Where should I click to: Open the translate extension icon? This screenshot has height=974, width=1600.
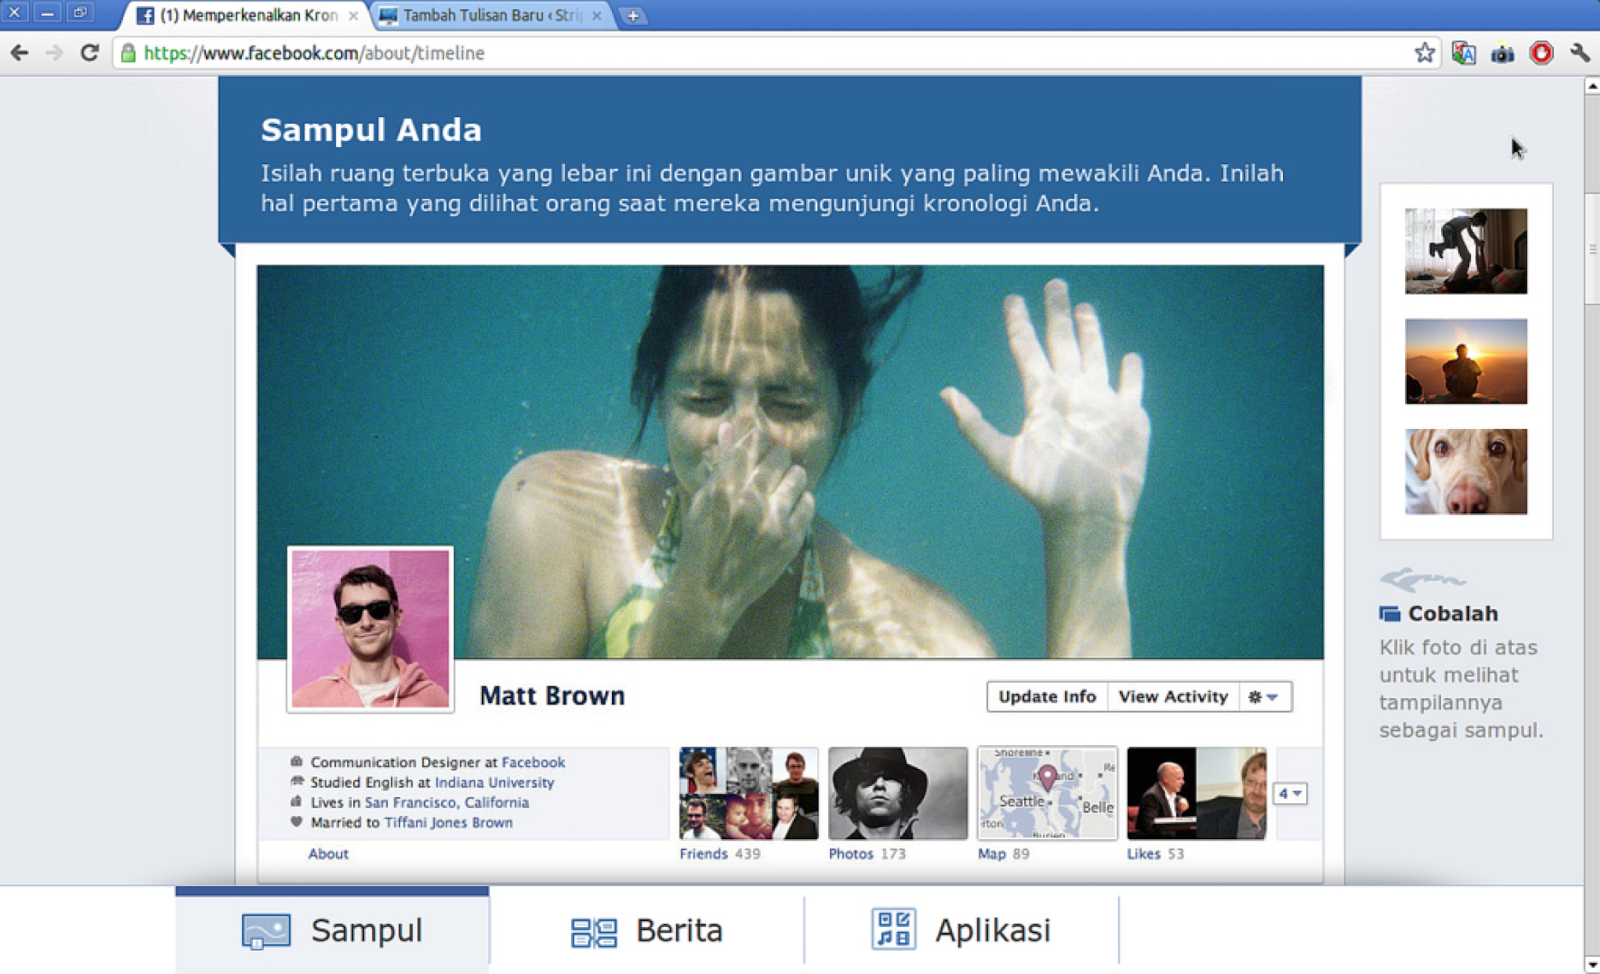tap(1464, 53)
